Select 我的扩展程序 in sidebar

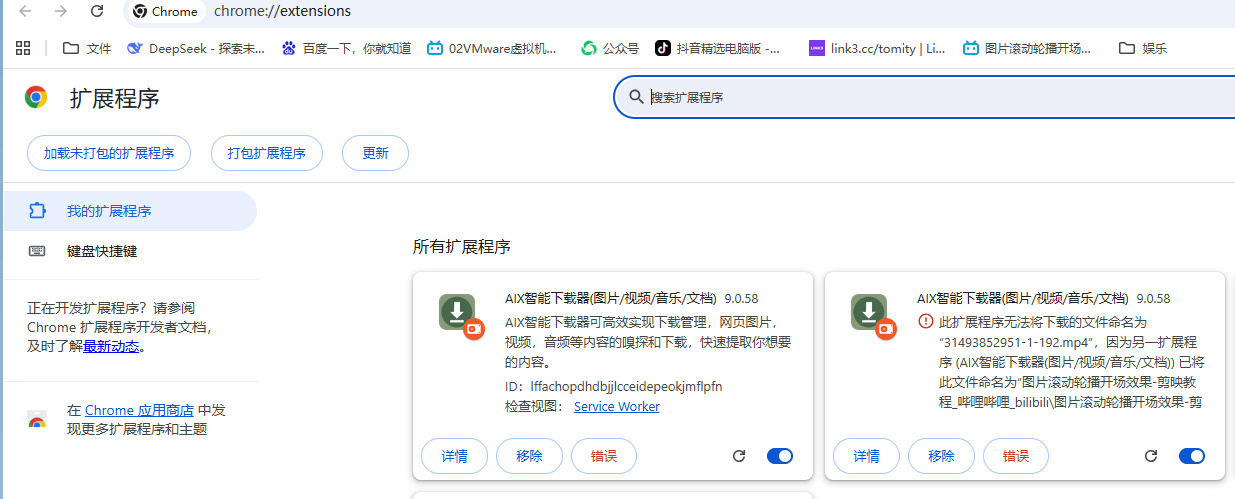point(129,211)
